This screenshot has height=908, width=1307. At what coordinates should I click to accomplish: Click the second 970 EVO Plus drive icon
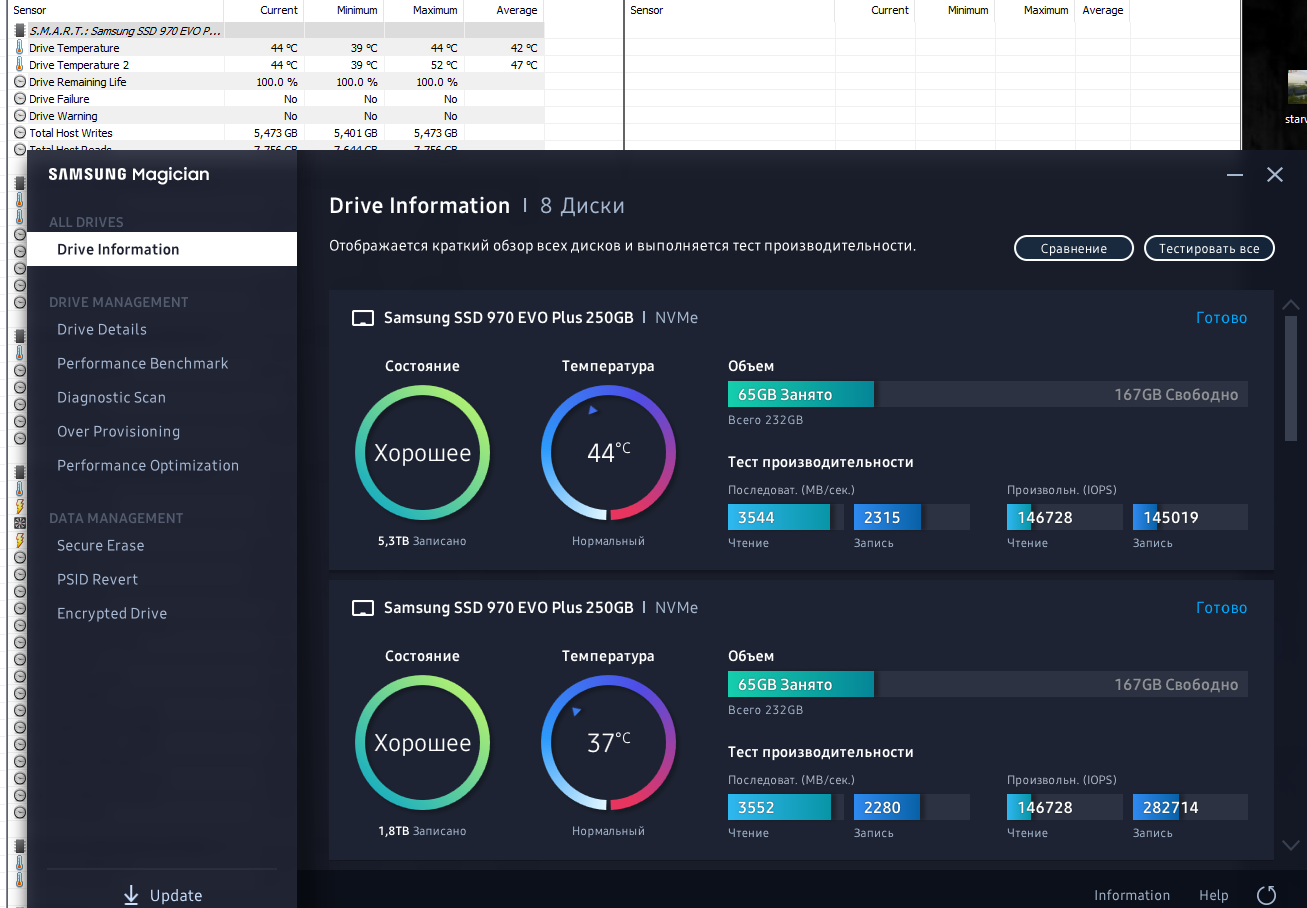tap(363, 608)
